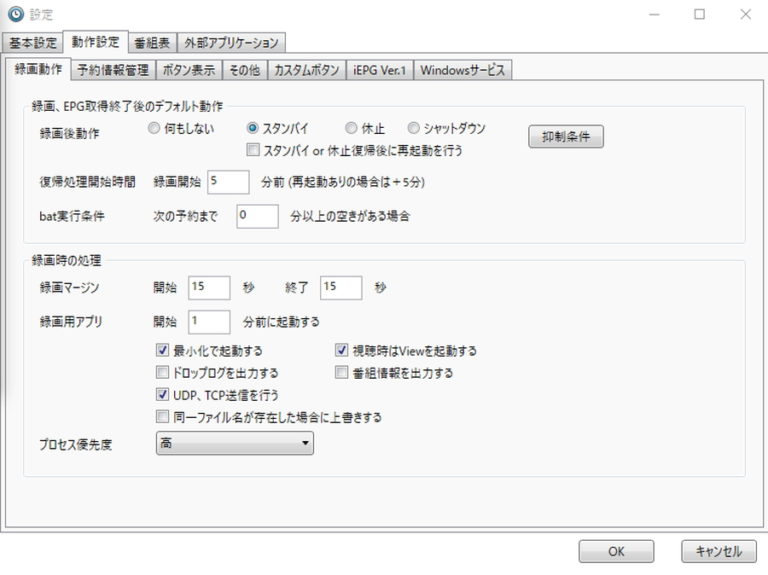Enable ドロップログを出力する checkbox
768x575 pixels.
pos(163,373)
